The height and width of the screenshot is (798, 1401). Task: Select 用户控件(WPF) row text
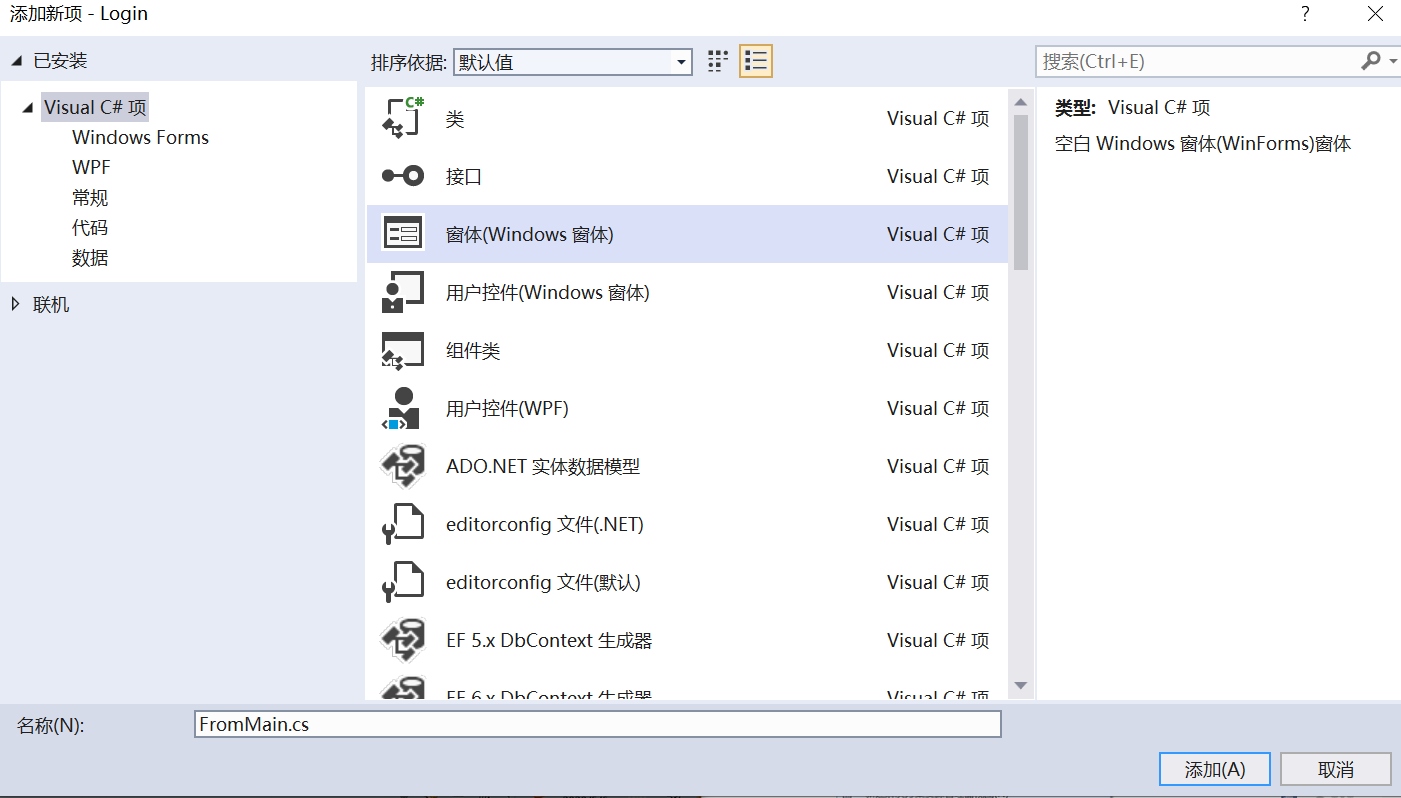(507, 409)
